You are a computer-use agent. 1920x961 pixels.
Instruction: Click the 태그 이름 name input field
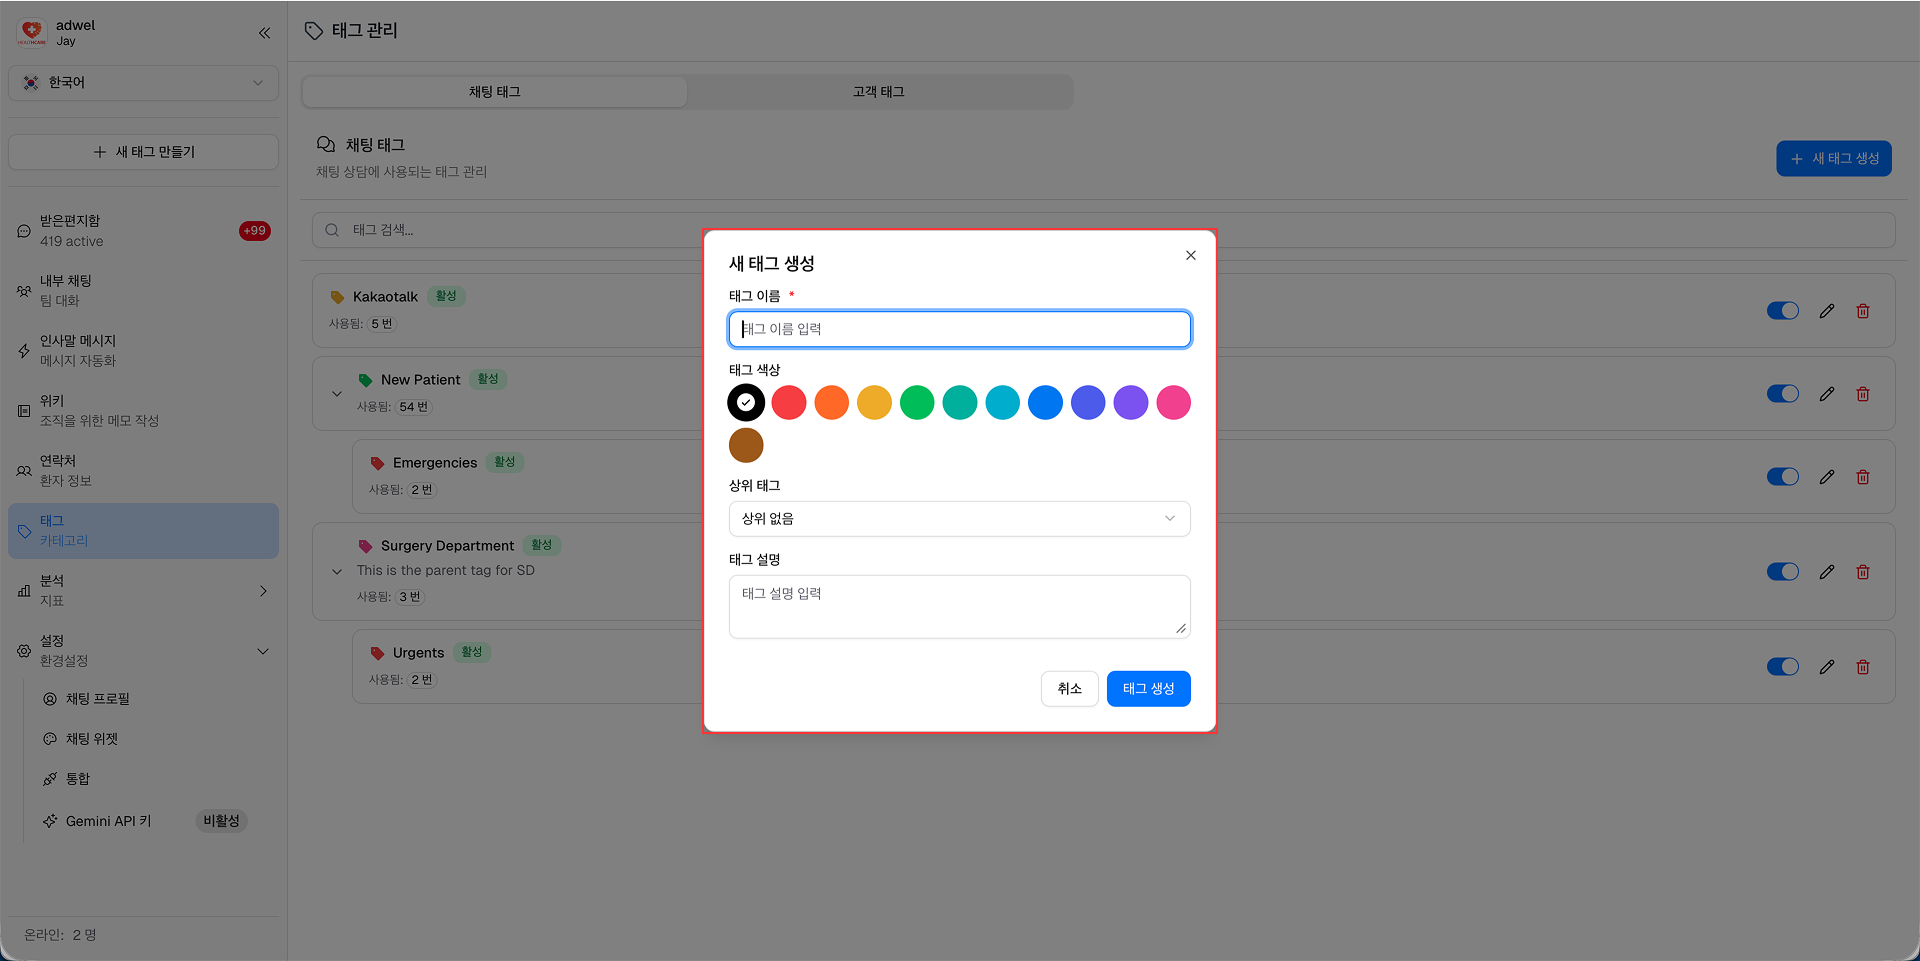pyautogui.click(x=959, y=329)
